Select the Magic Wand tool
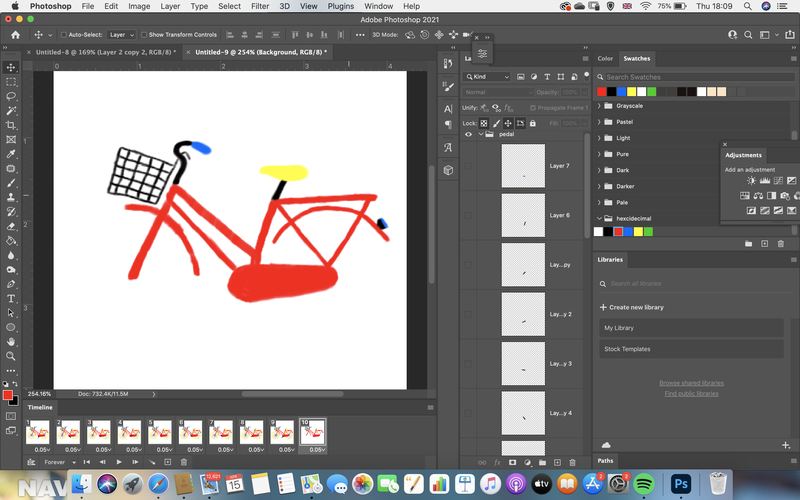 tap(11, 111)
